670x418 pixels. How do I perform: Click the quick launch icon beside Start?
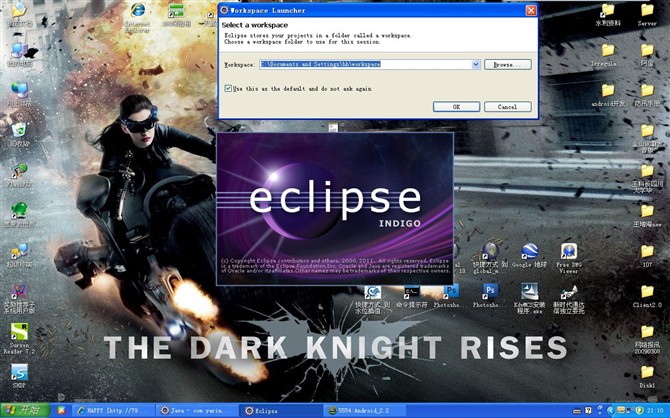point(62,410)
